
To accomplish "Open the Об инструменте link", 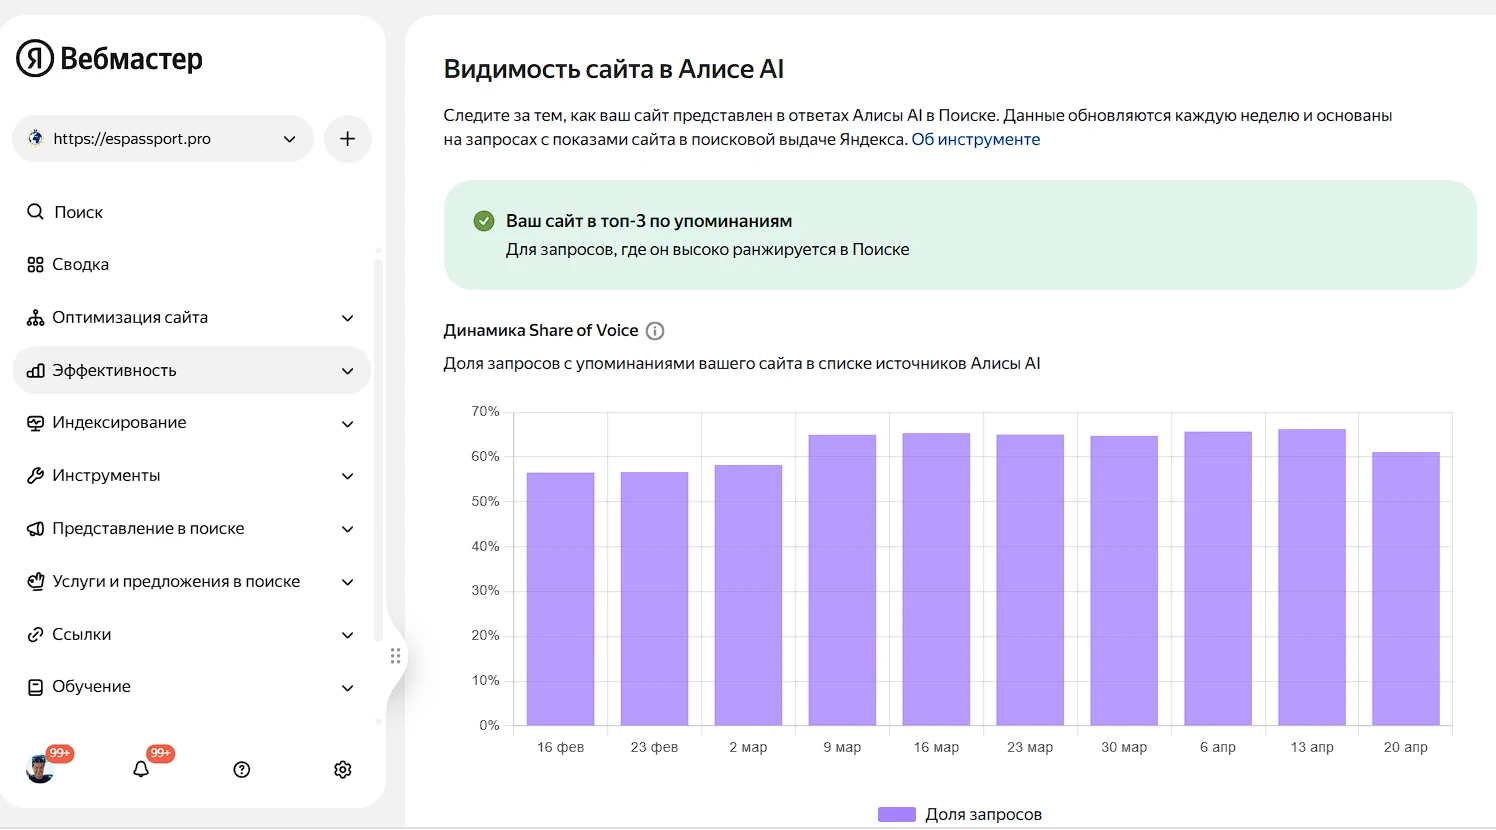I will [976, 140].
